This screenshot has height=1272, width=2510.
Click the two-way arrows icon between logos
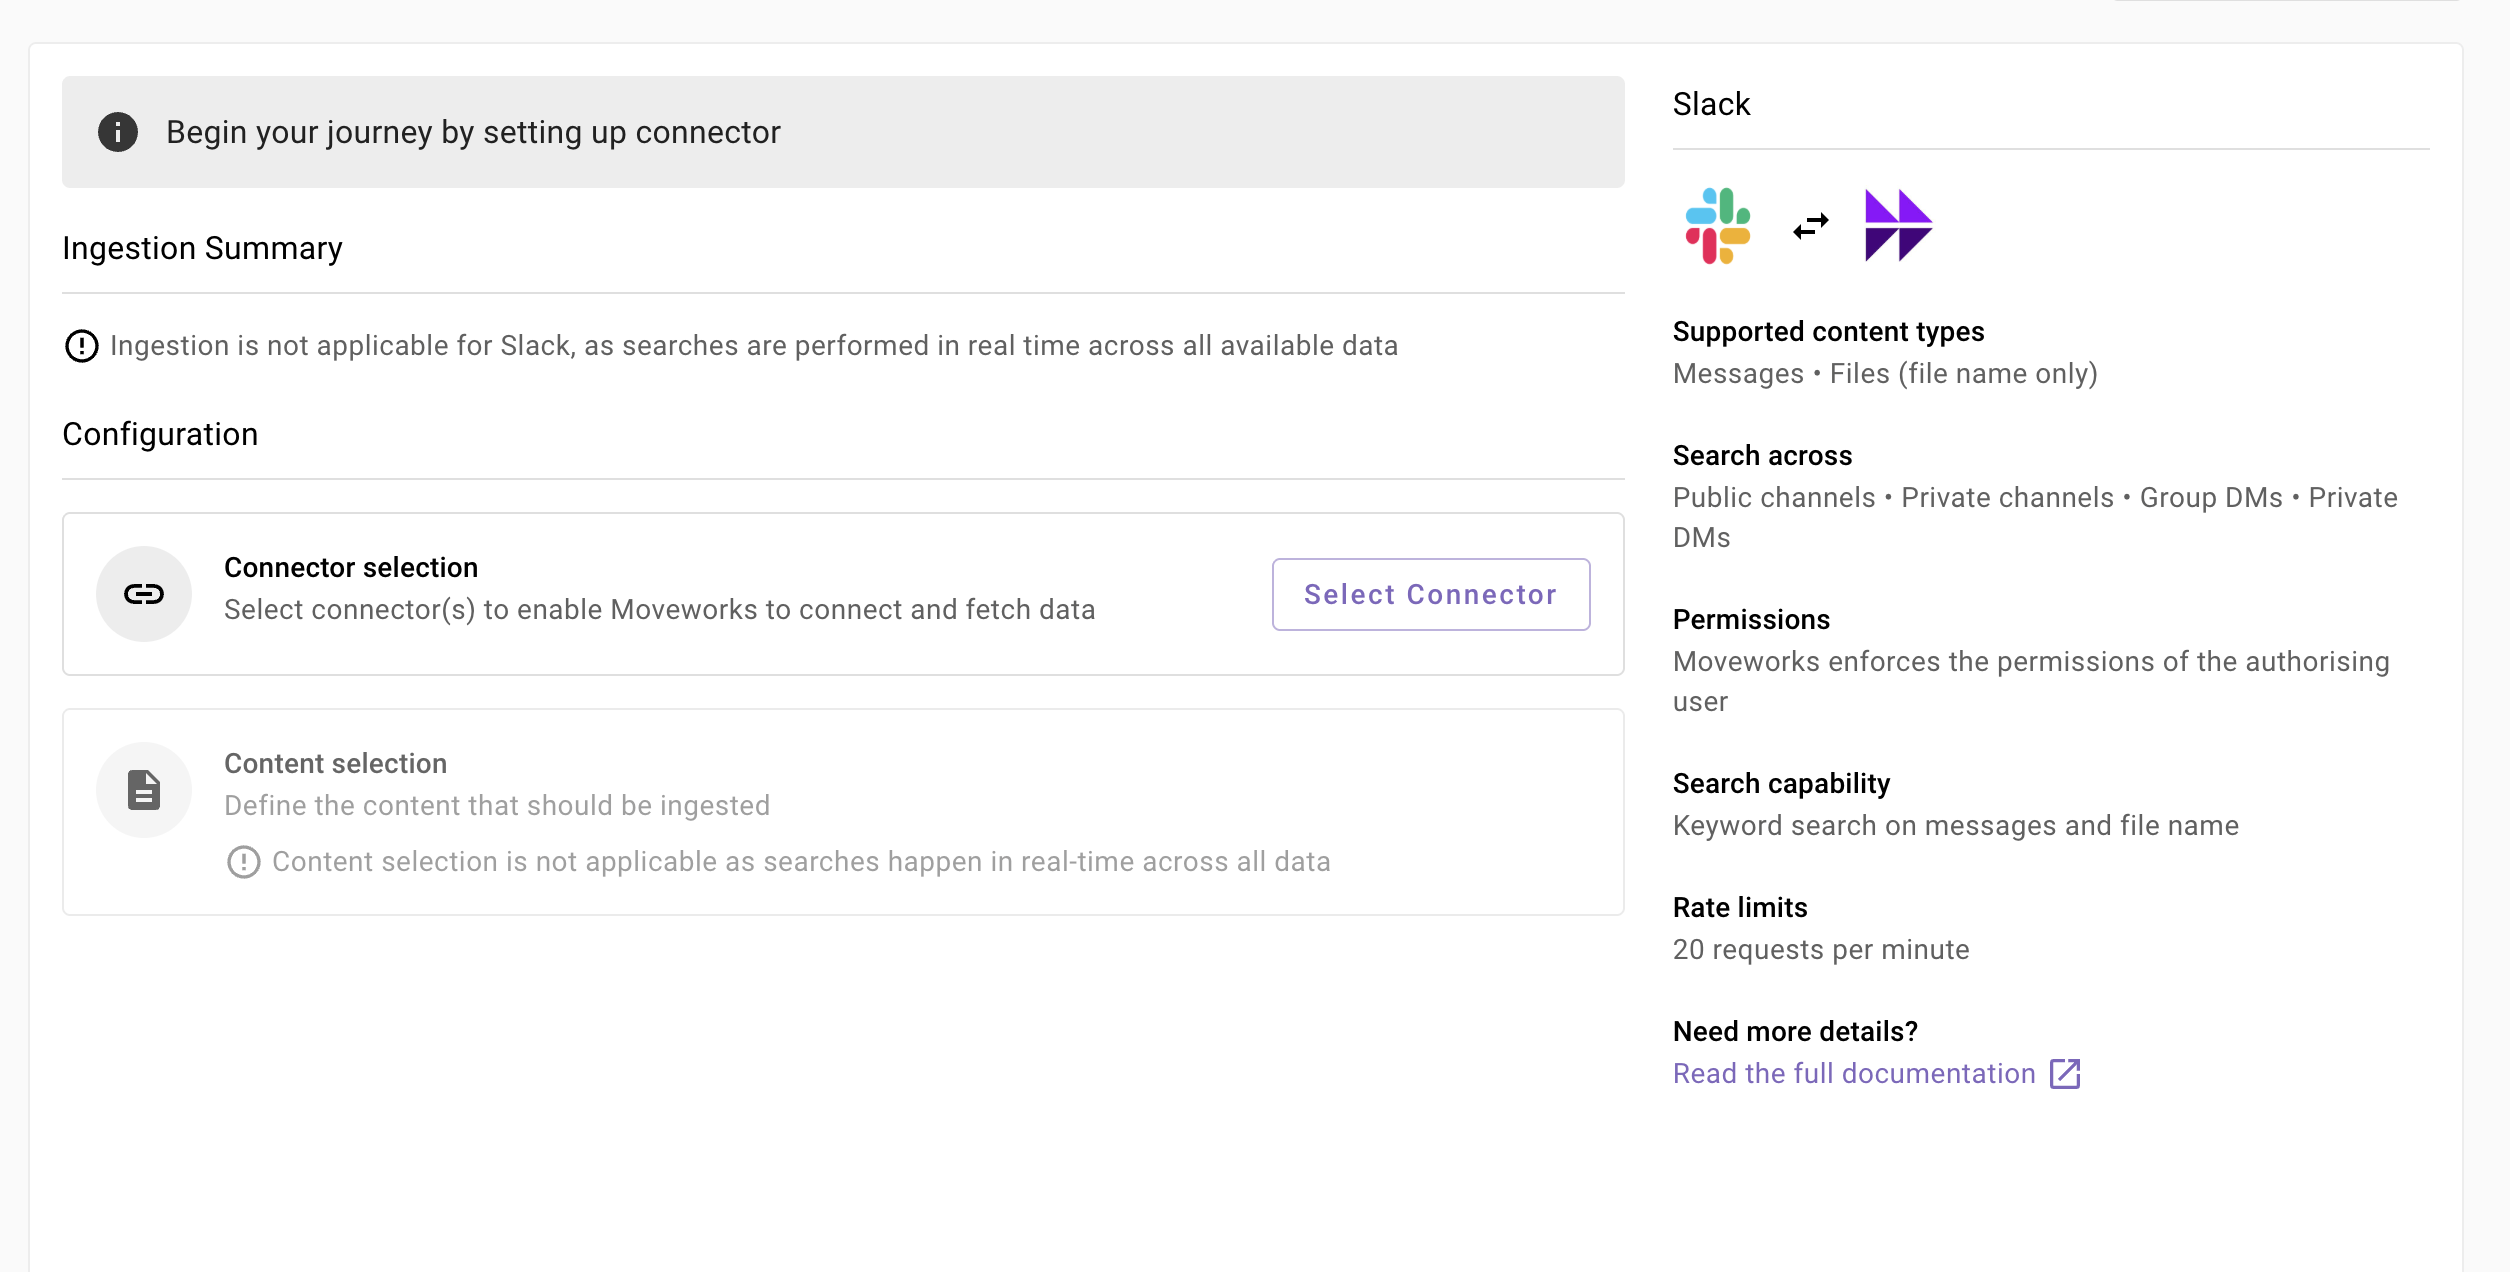point(1811,226)
